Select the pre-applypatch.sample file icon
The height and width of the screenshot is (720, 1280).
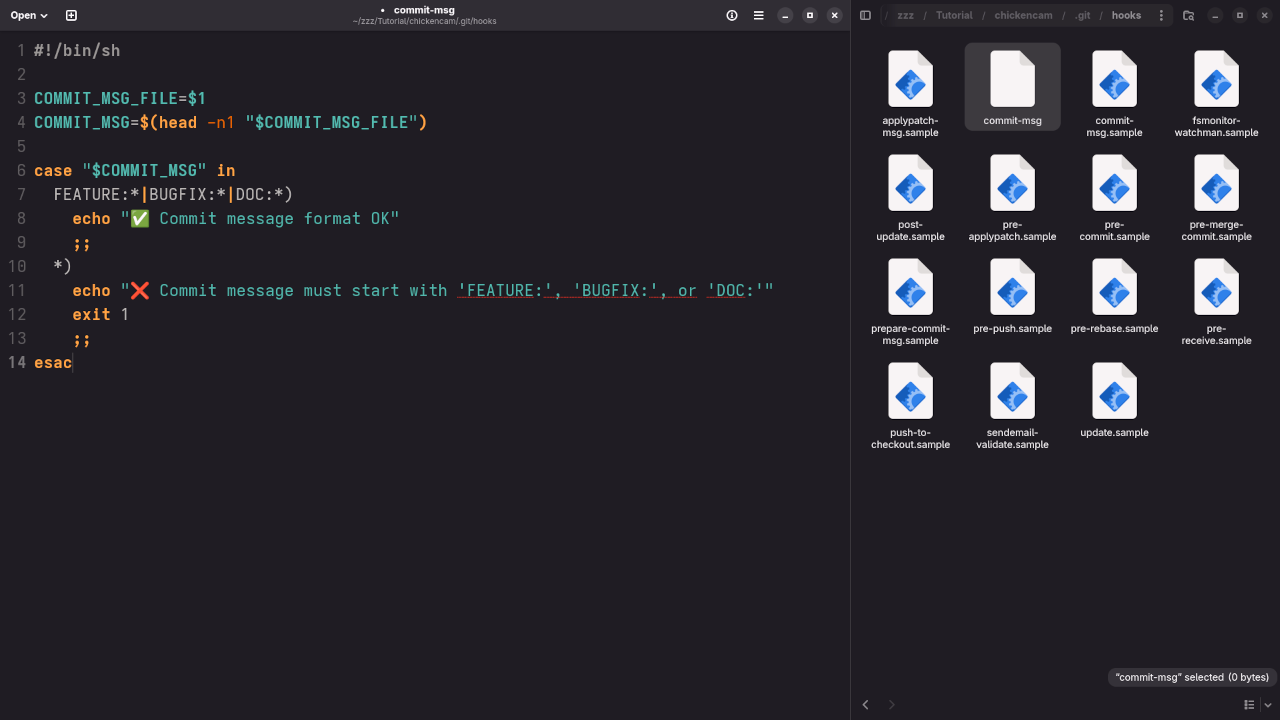pyautogui.click(x=1012, y=183)
